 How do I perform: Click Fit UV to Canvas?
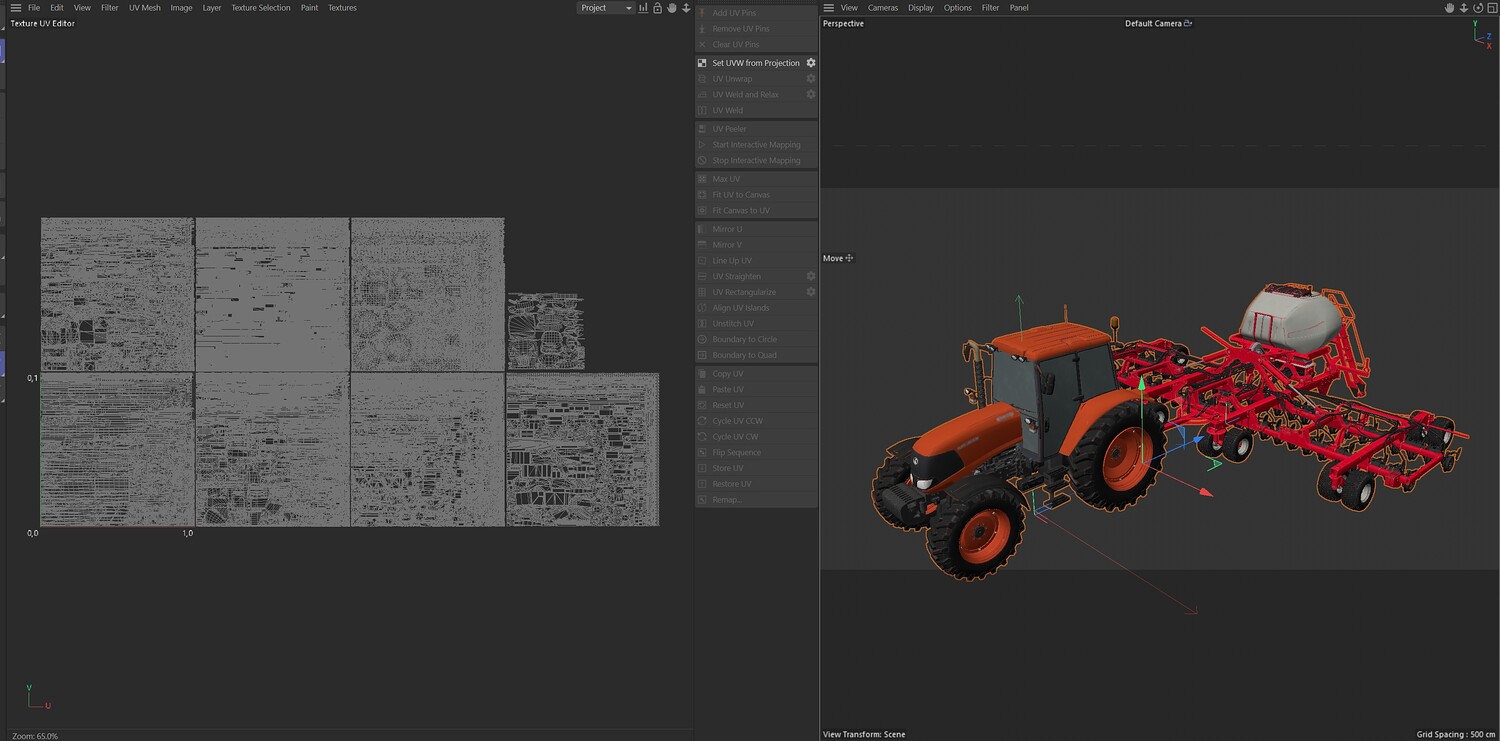coord(756,195)
